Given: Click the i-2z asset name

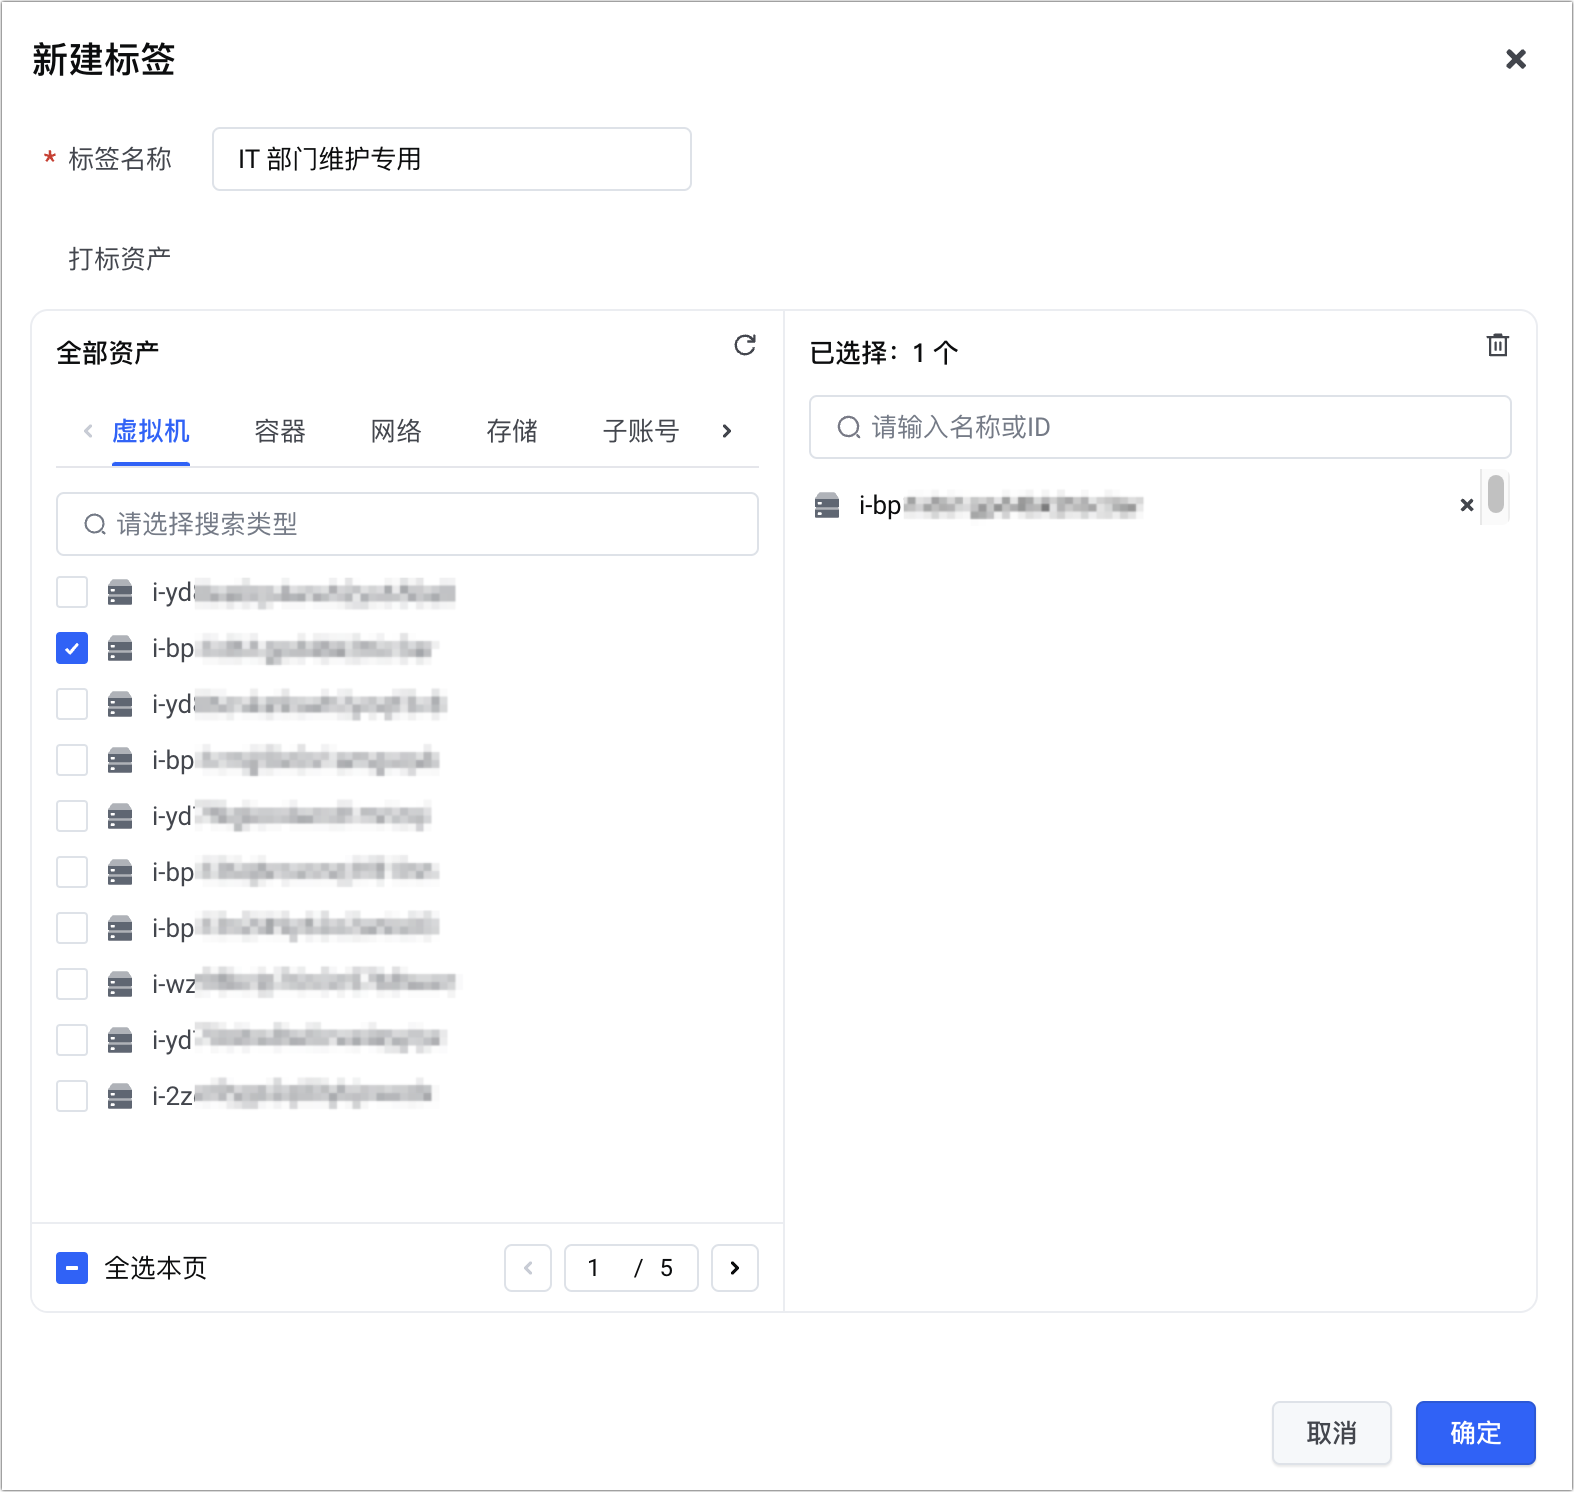Looking at the screenshot, I should [x=292, y=1096].
